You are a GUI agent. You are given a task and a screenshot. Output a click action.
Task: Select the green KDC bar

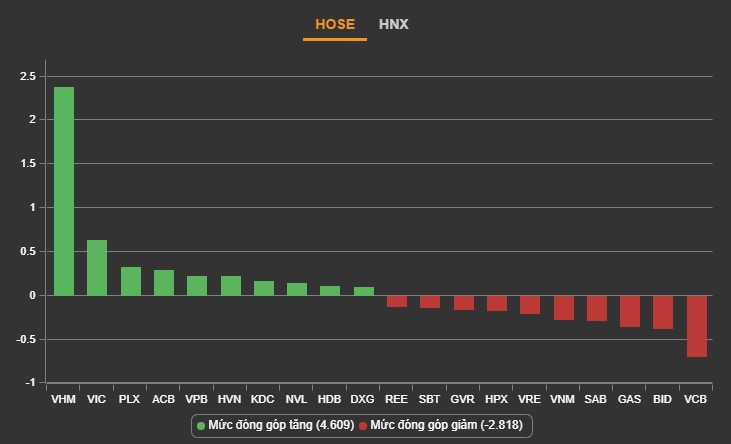(x=264, y=288)
